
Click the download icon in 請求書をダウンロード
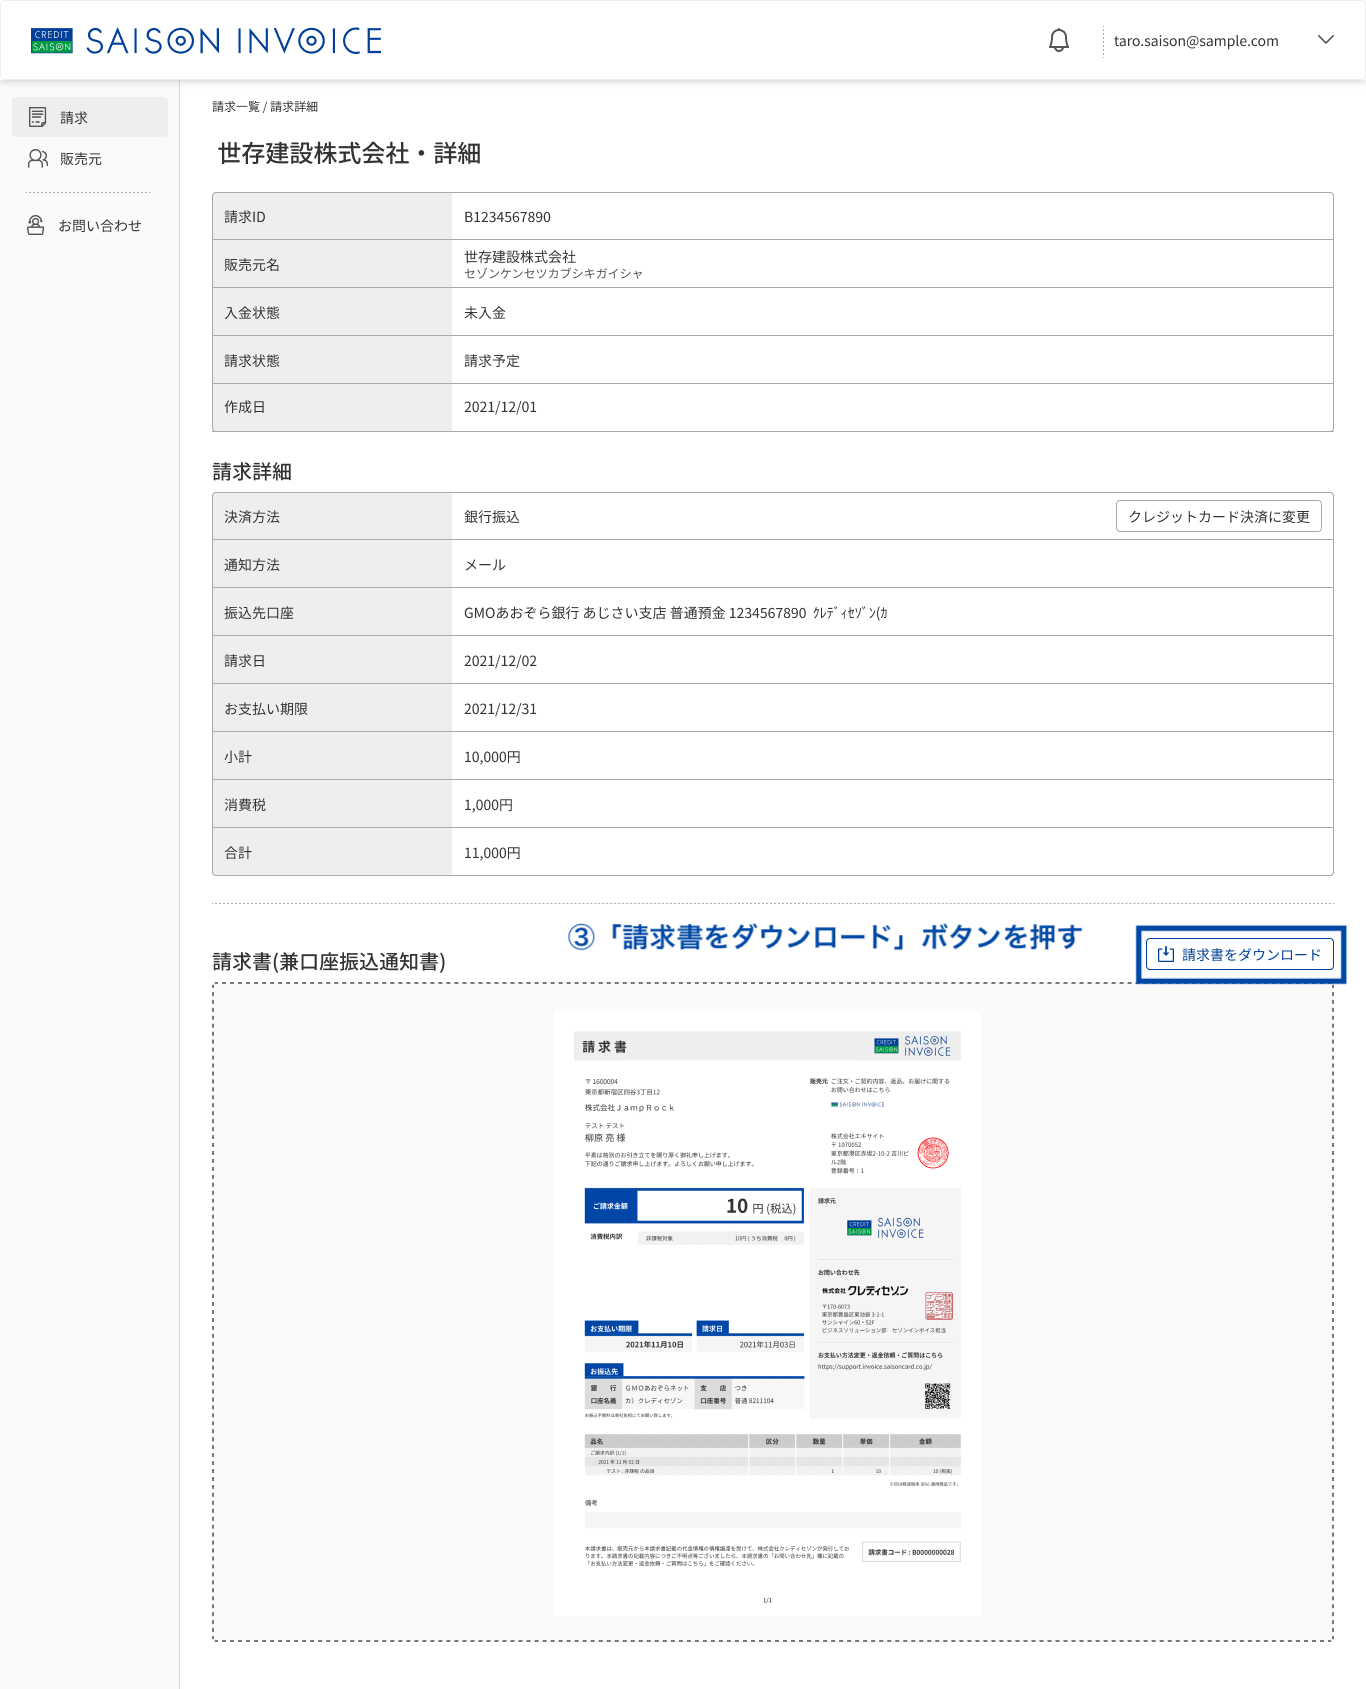coord(1166,954)
